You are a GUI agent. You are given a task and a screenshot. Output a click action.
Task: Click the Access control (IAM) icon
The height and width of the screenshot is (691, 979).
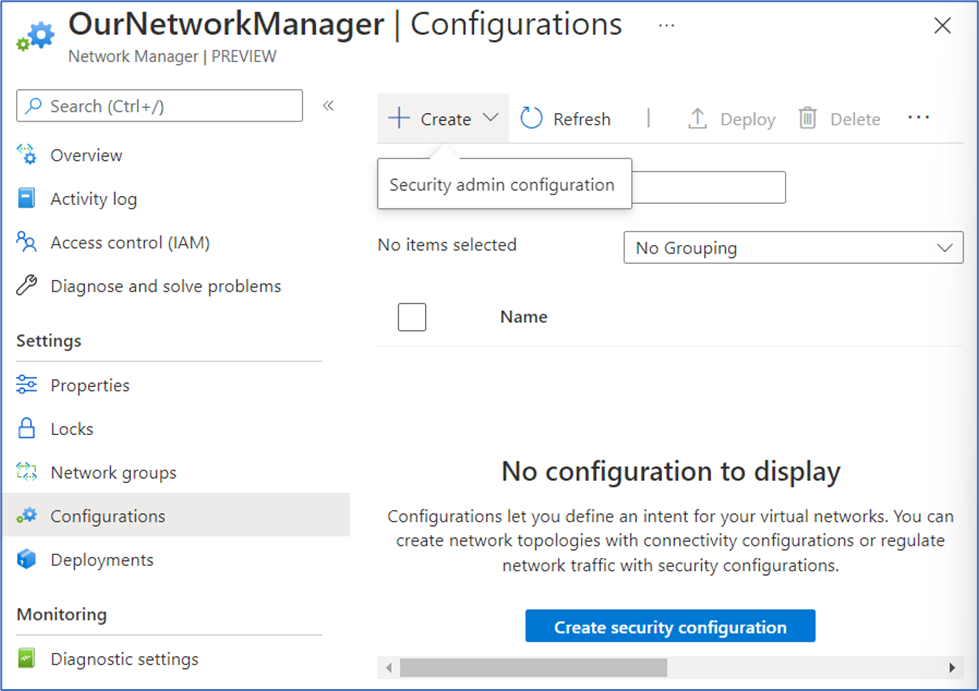[x=27, y=243]
